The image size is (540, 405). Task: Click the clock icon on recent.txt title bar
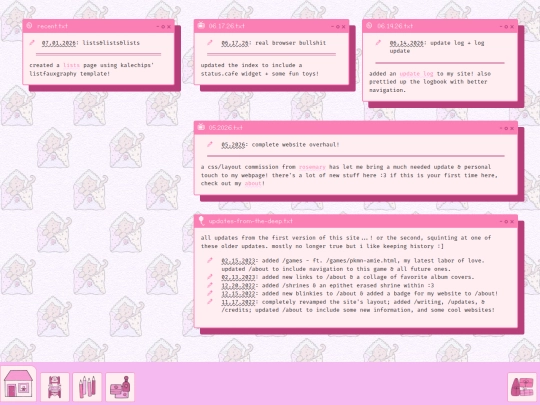(29, 25)
